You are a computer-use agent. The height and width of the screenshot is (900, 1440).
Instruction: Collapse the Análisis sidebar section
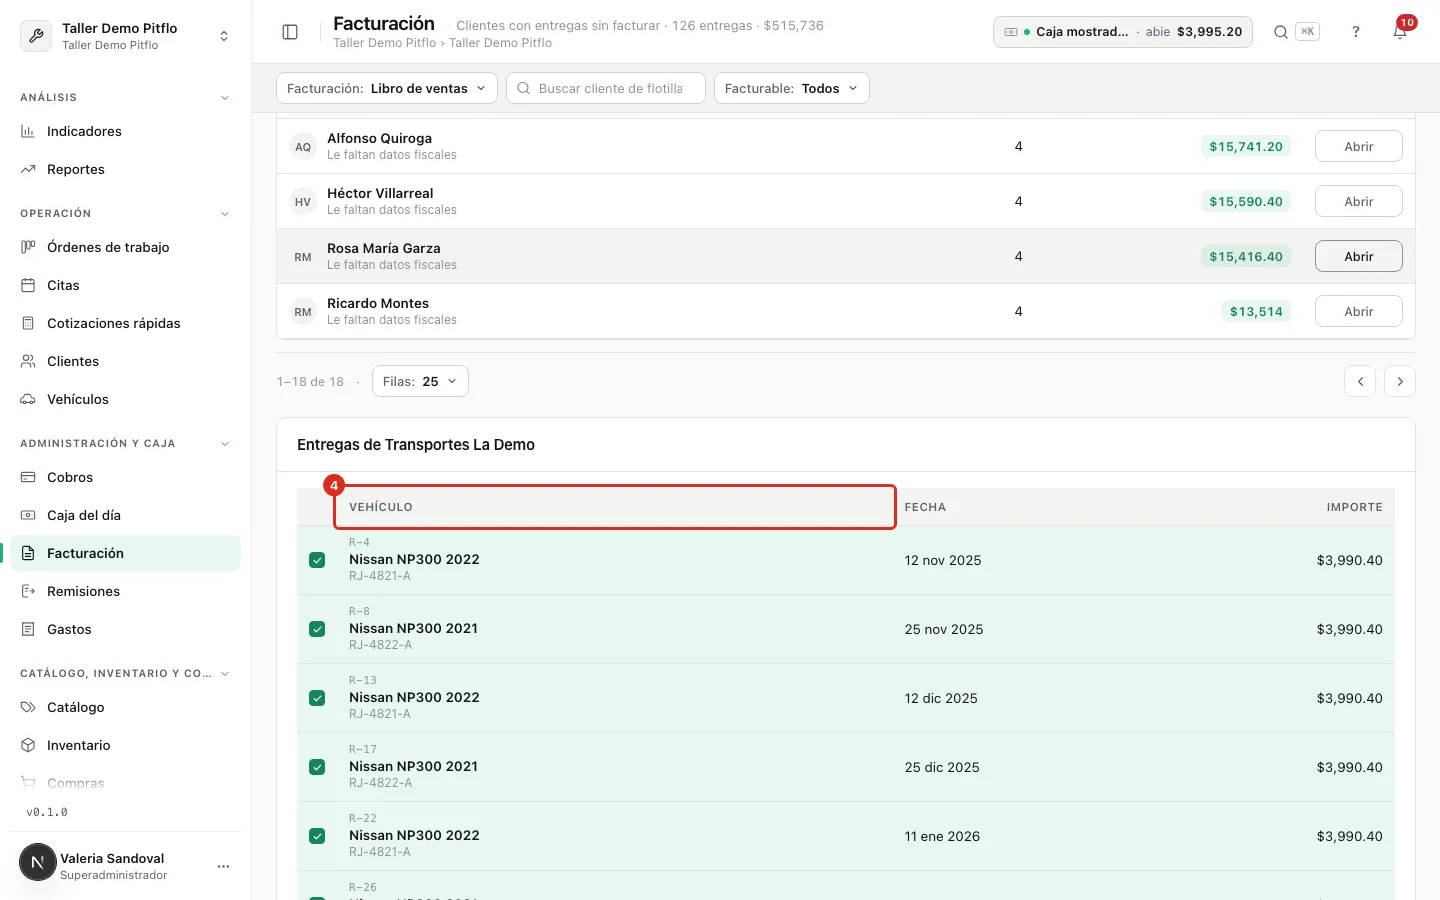225,98
